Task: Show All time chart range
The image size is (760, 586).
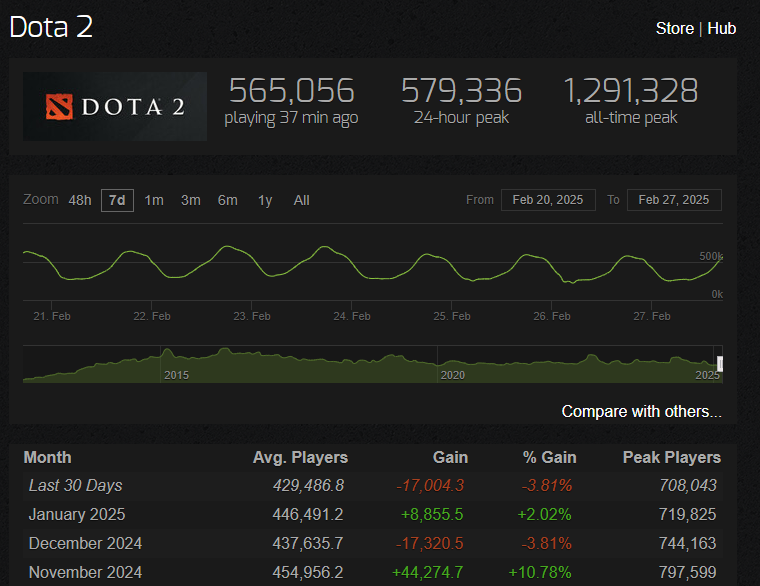Action: point(301,200)
